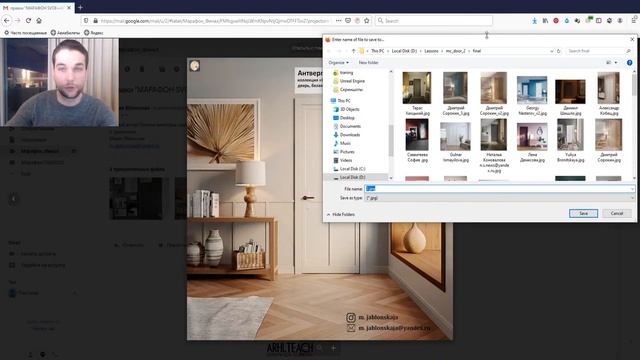Change the view layout icon in dialog

click(x=609, y=62)
